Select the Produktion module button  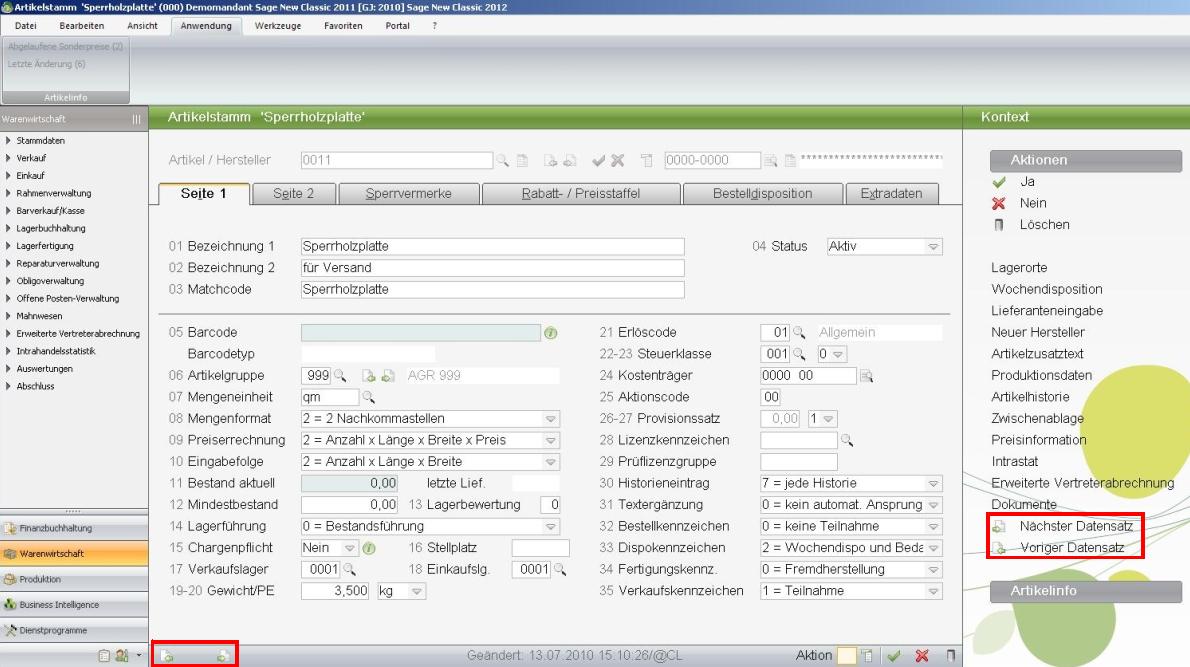tap(74, 579)
